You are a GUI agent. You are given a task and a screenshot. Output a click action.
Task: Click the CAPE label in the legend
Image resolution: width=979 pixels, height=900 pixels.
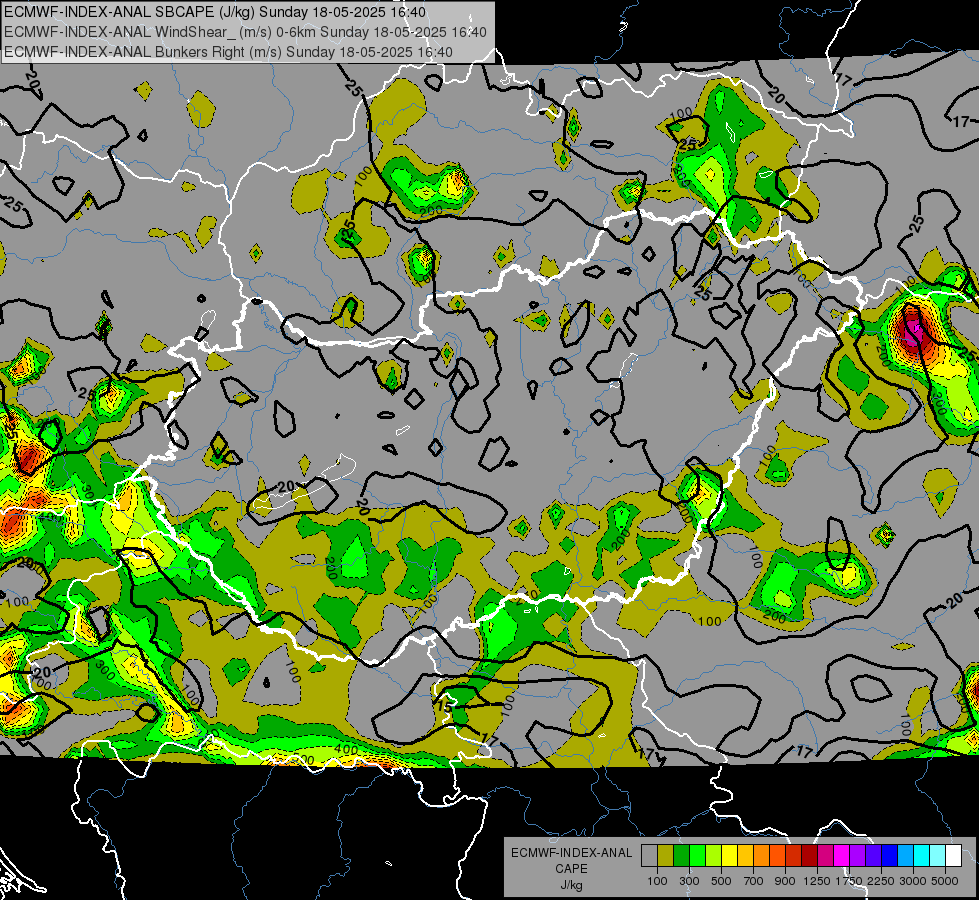click(x=571, y=869)
